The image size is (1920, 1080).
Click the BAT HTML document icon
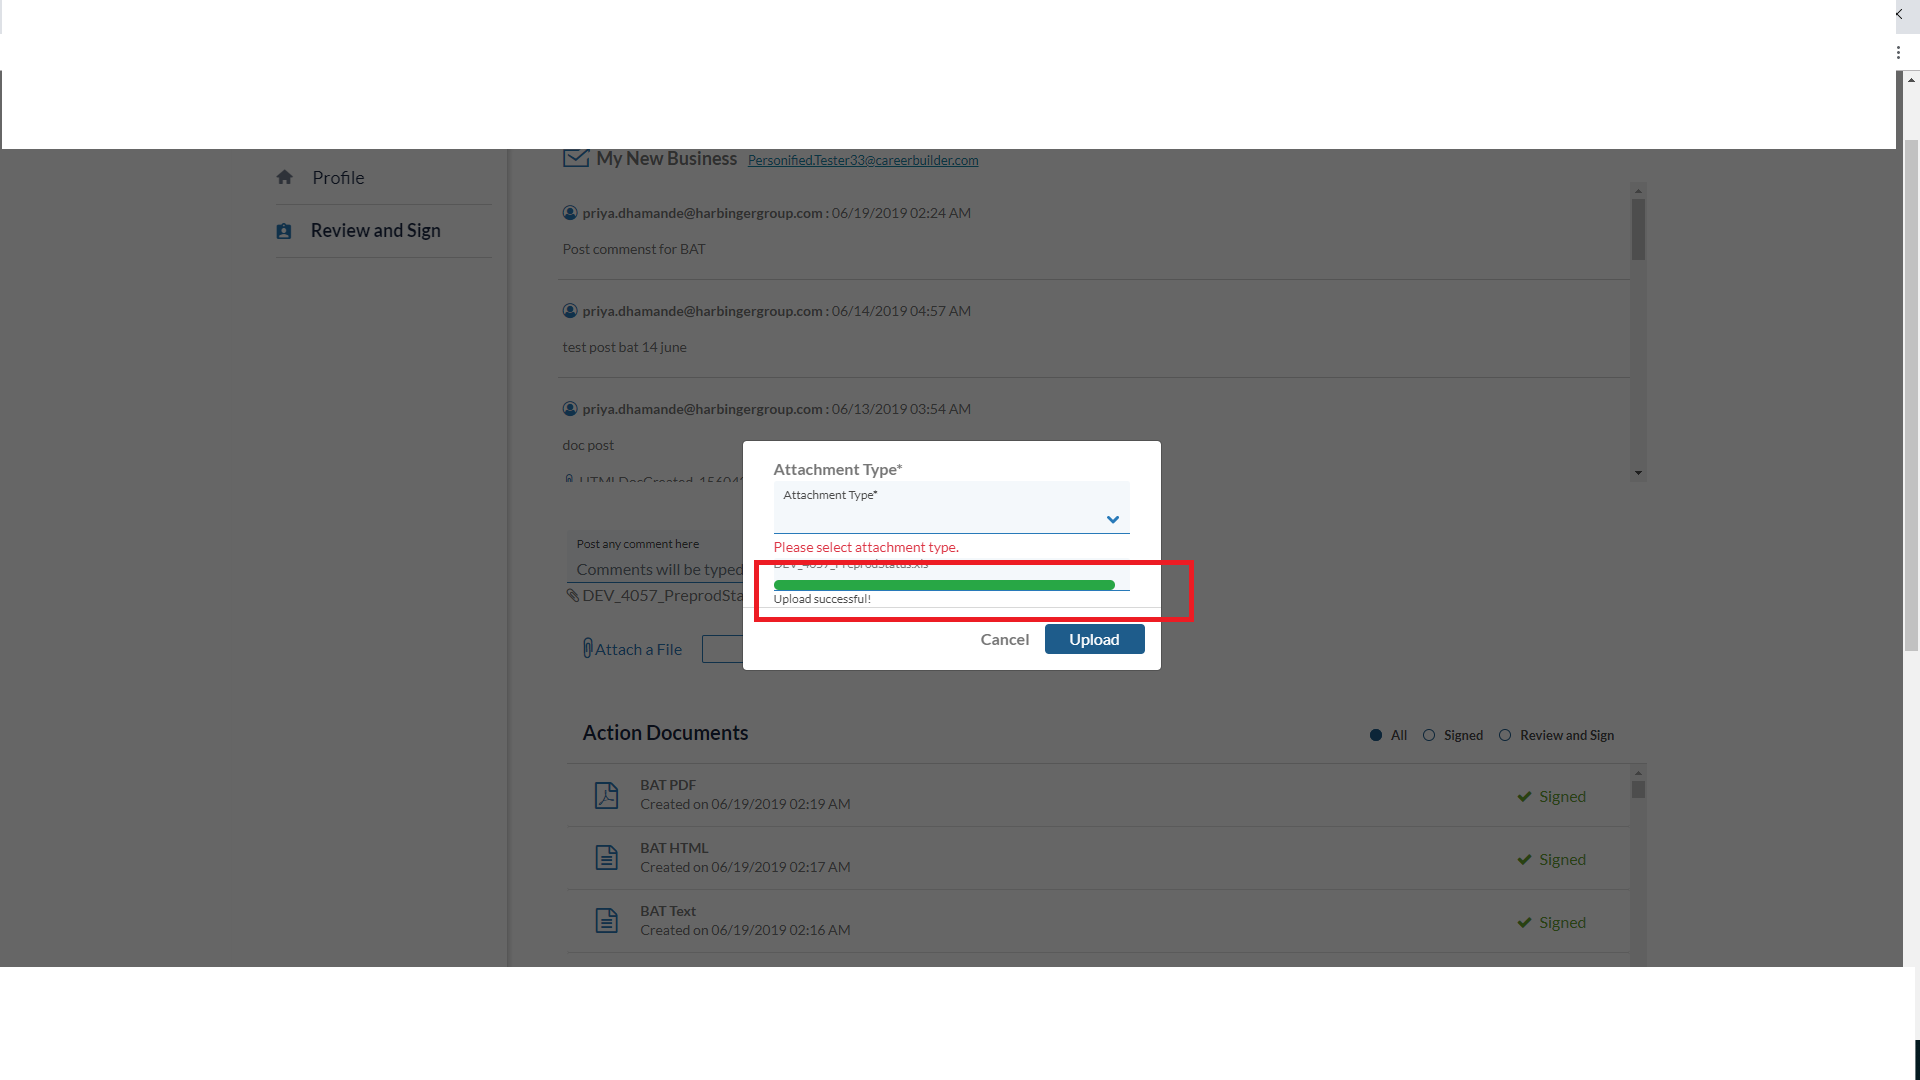pyautogui.click(x=606, y=858)
